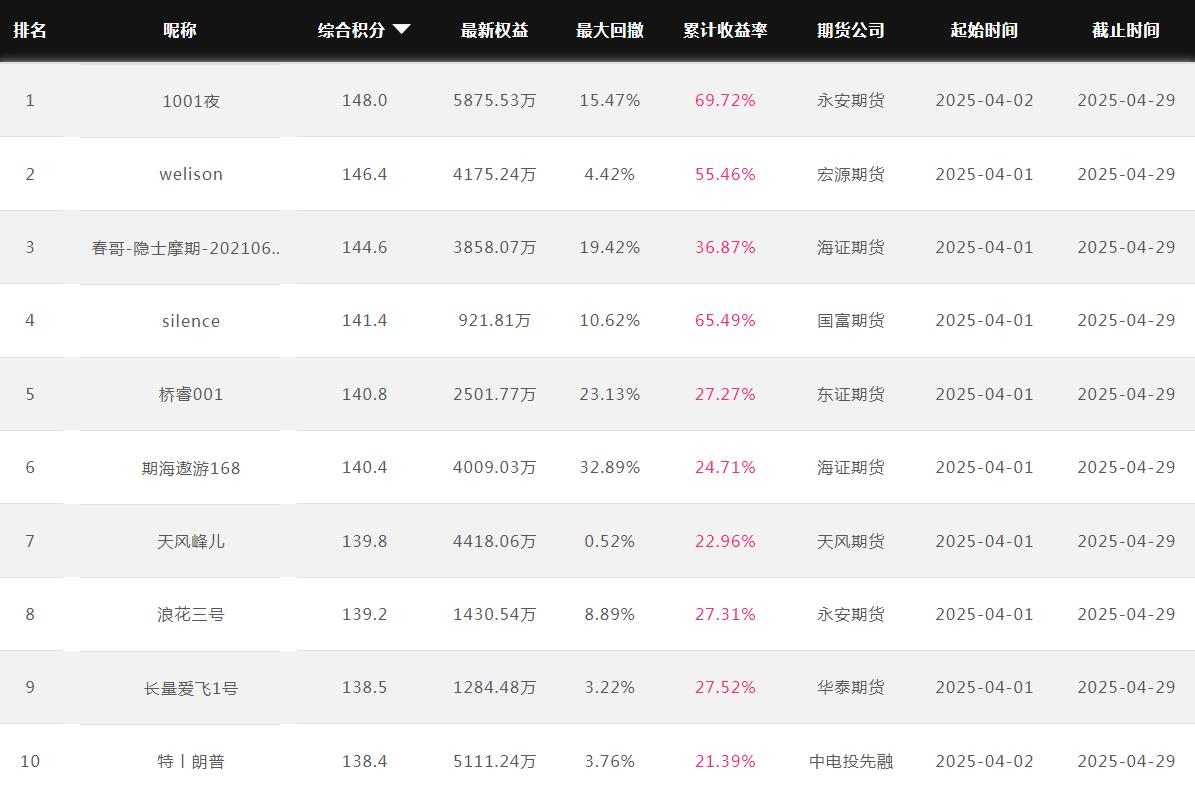Select return rate 27.52%

pos(725,687)
